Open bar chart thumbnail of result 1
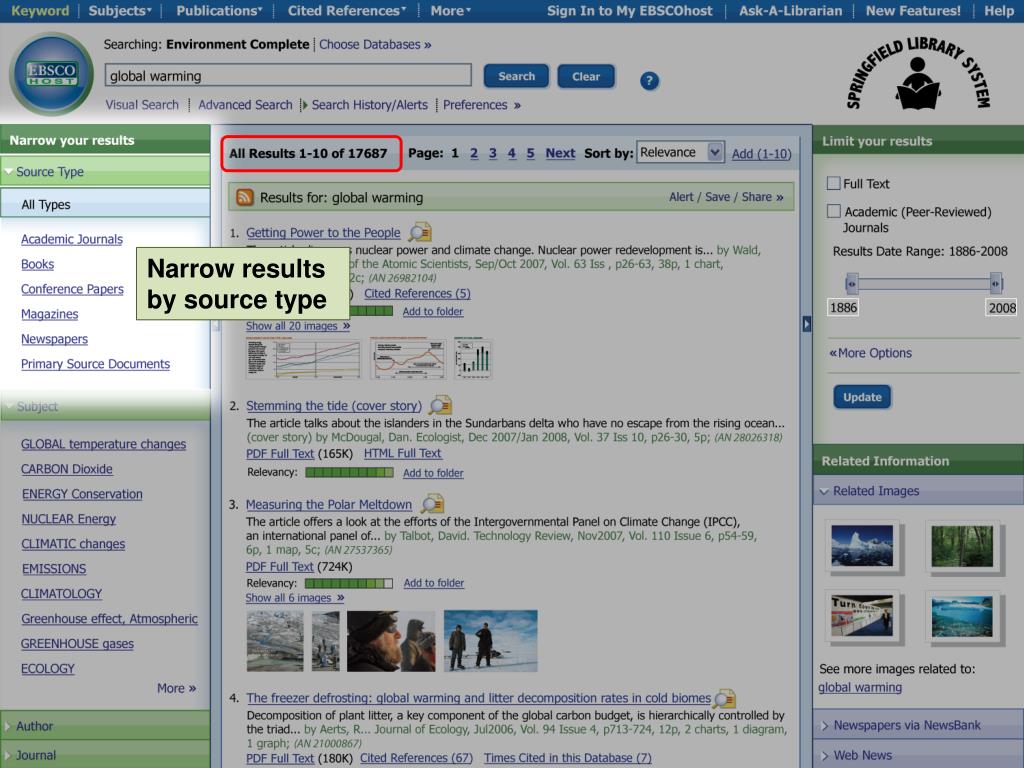 (x=473, y=358)
